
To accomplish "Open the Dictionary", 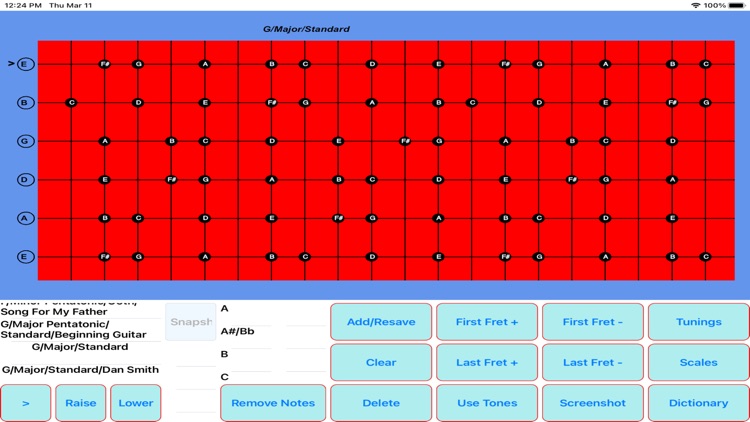I will (x=699, y=403).
